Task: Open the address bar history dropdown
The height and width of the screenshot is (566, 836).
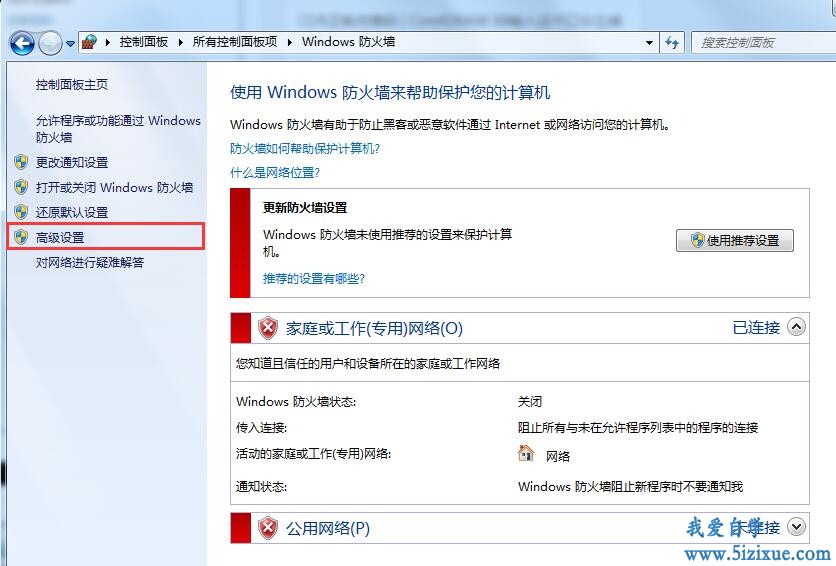Action: (x=649, y=43)
